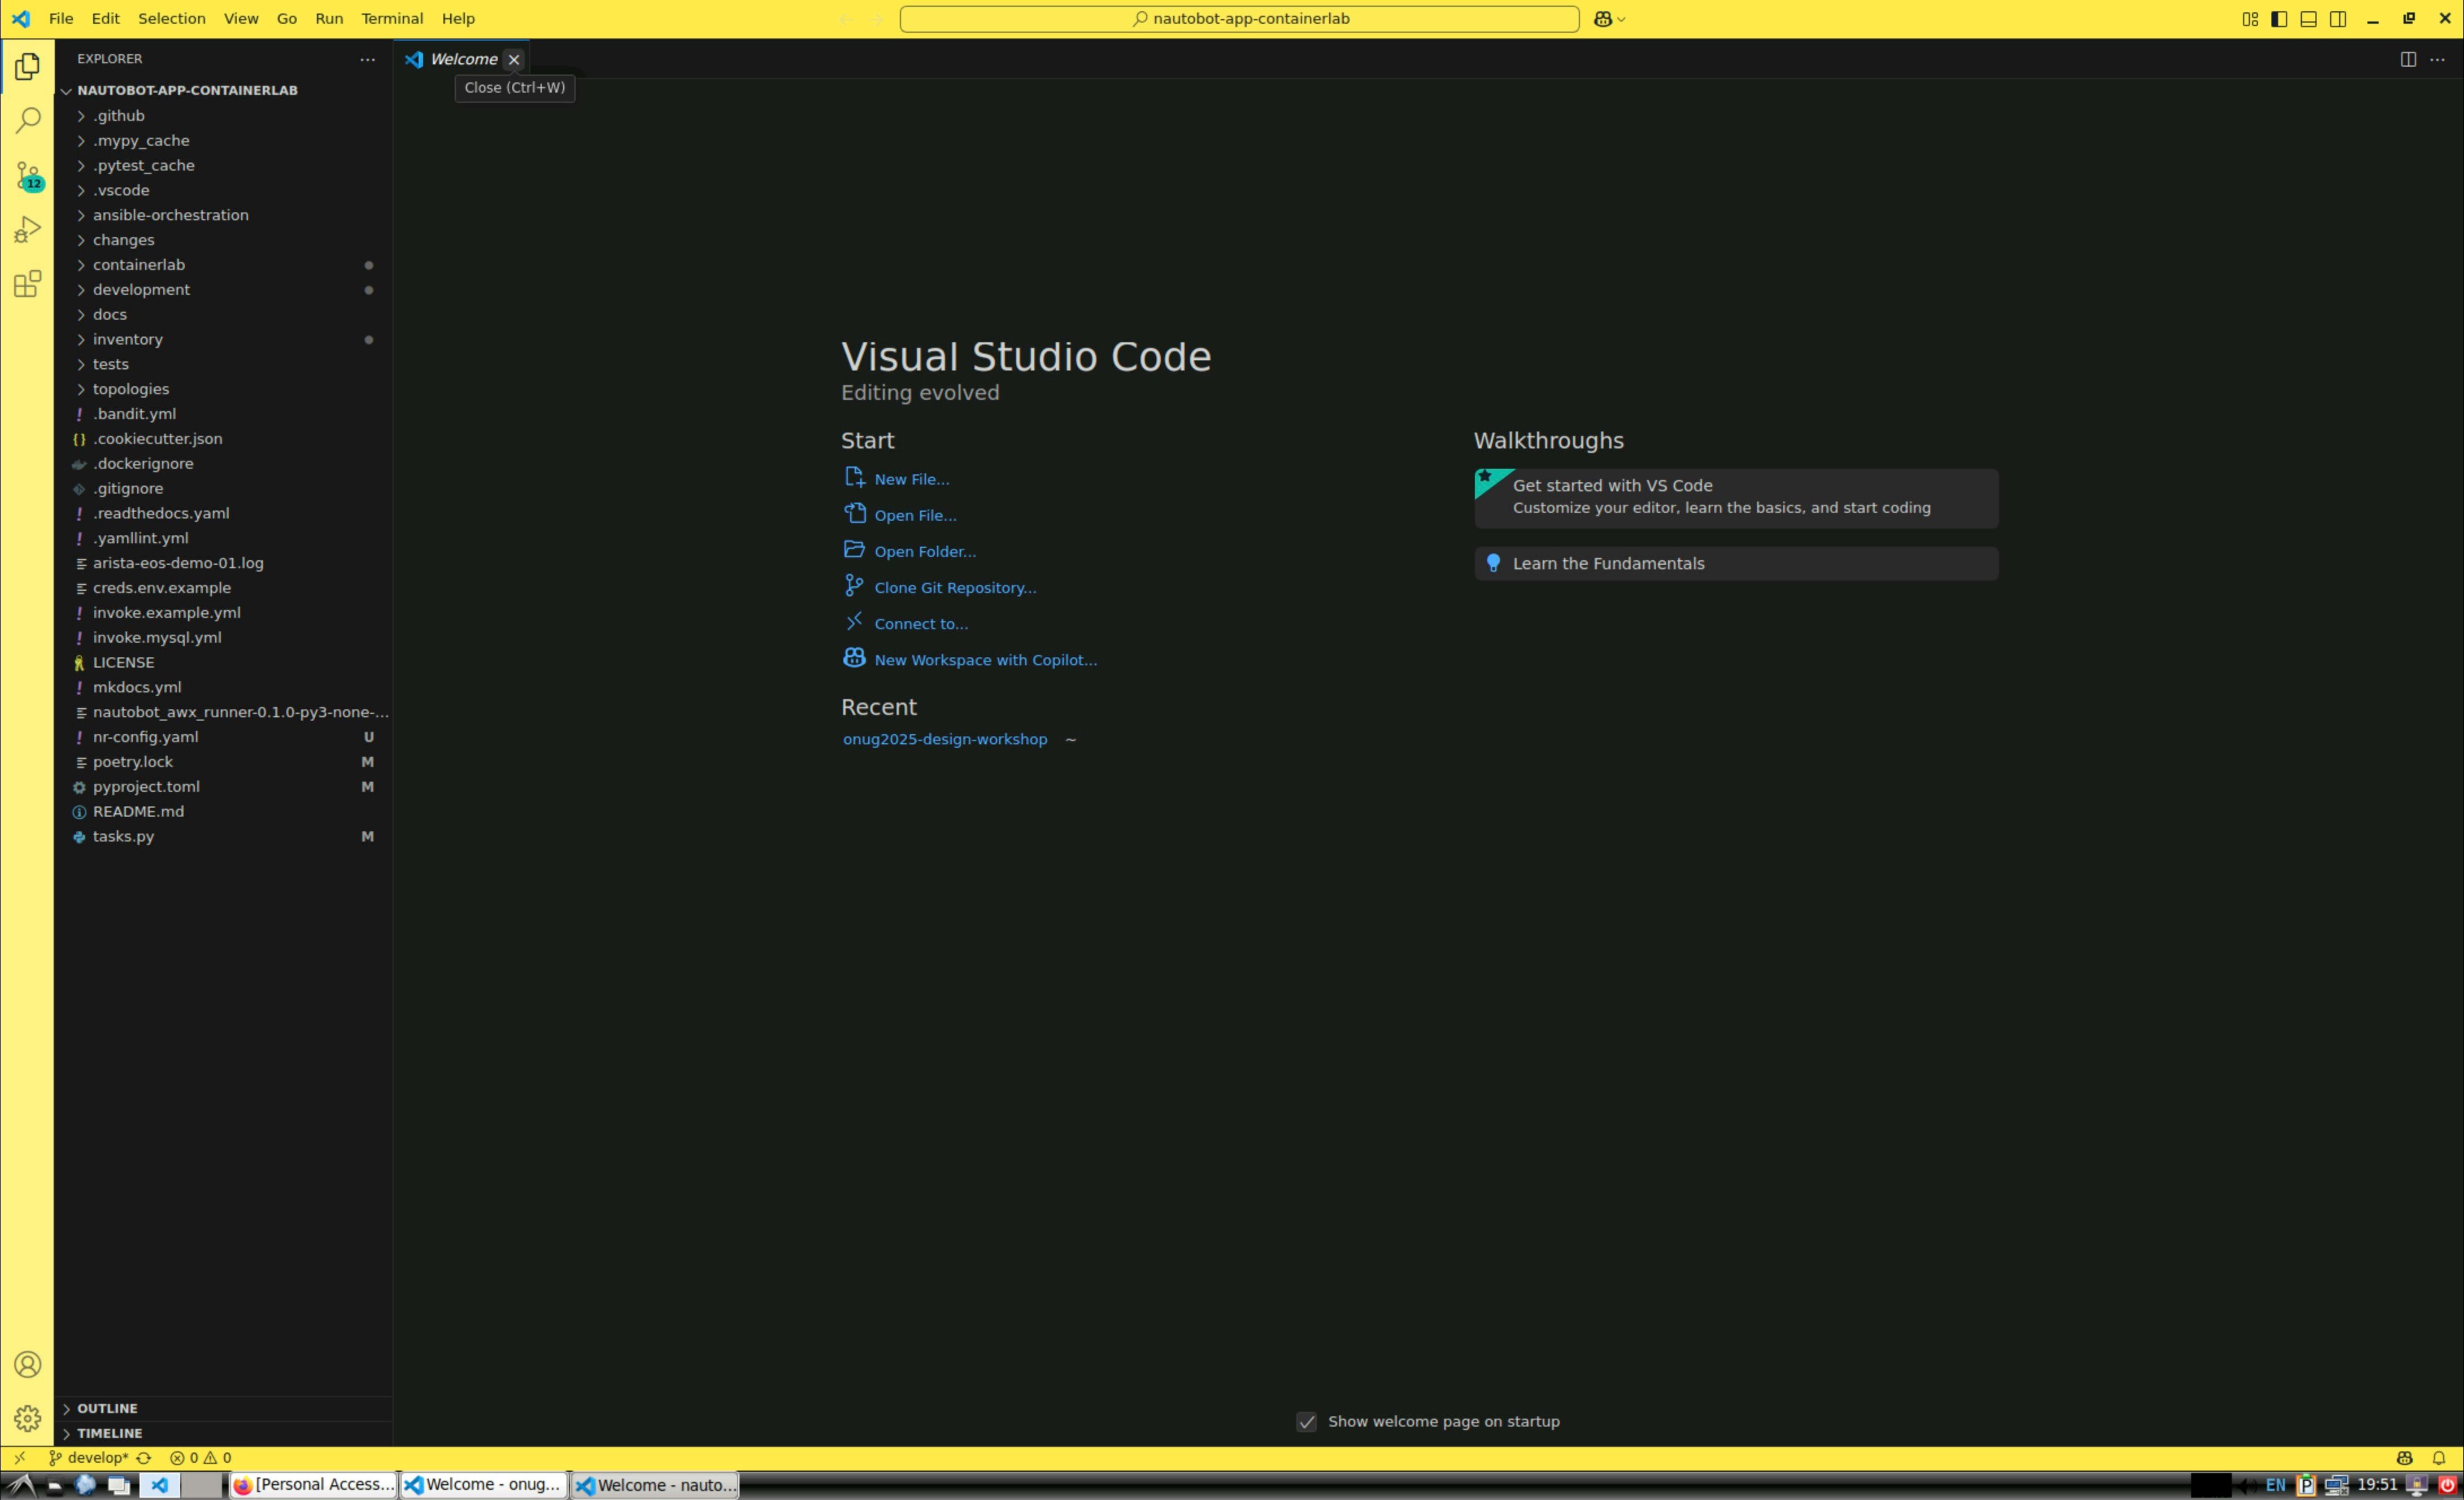Expand the TIMELINE section
The height and width of the screenshot is (1500, 2464).
[109, 1433]
